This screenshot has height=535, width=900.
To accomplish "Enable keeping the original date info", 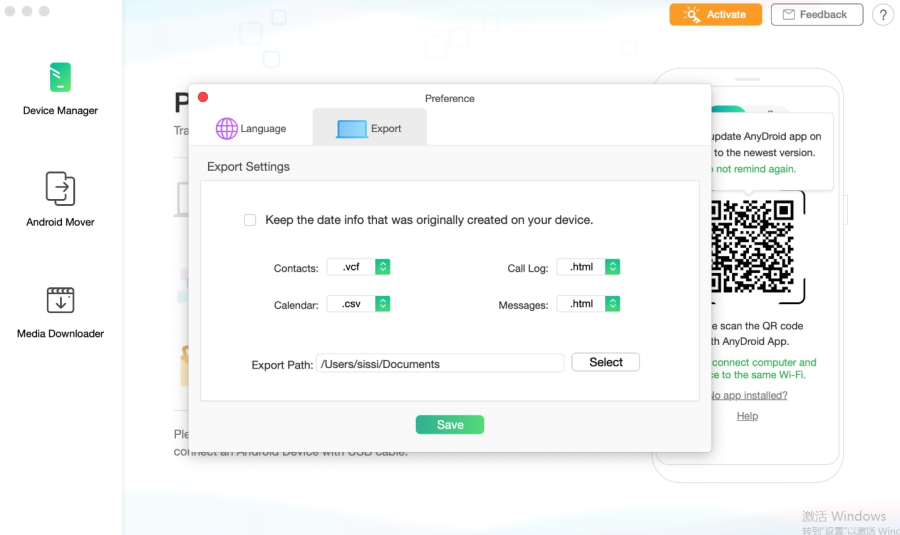I will tap(250, 220).
